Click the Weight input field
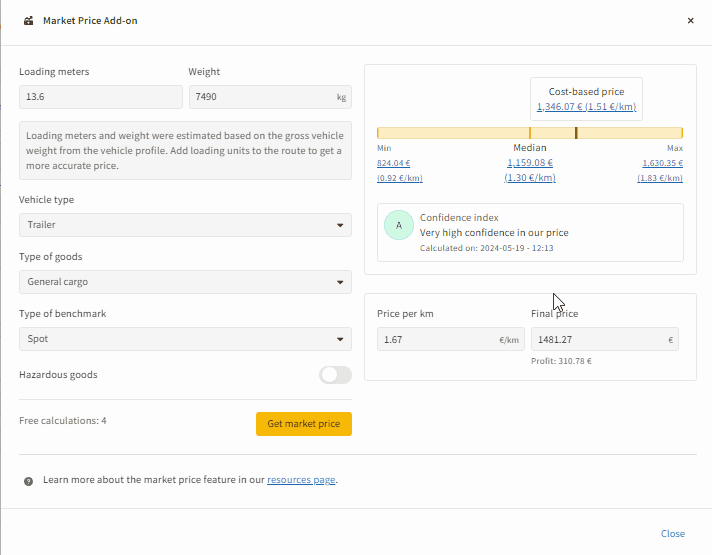Viewport: 712px width, 555px height. [x=262, y=97]
